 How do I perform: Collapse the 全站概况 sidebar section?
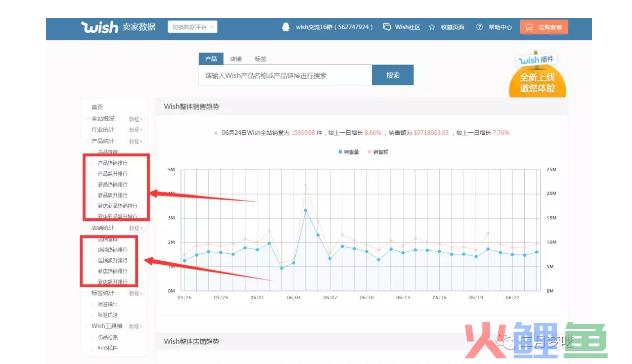click(135, 119)
